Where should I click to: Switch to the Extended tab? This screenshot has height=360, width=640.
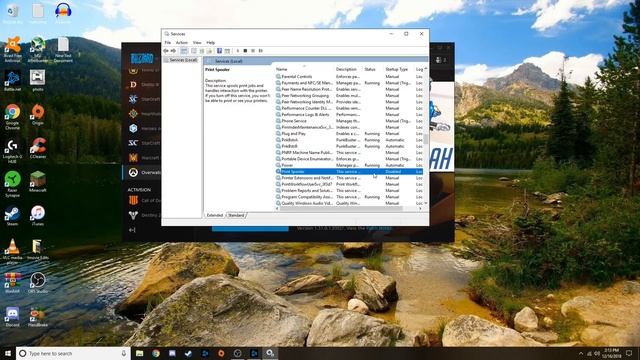click(x=215, y=215)
